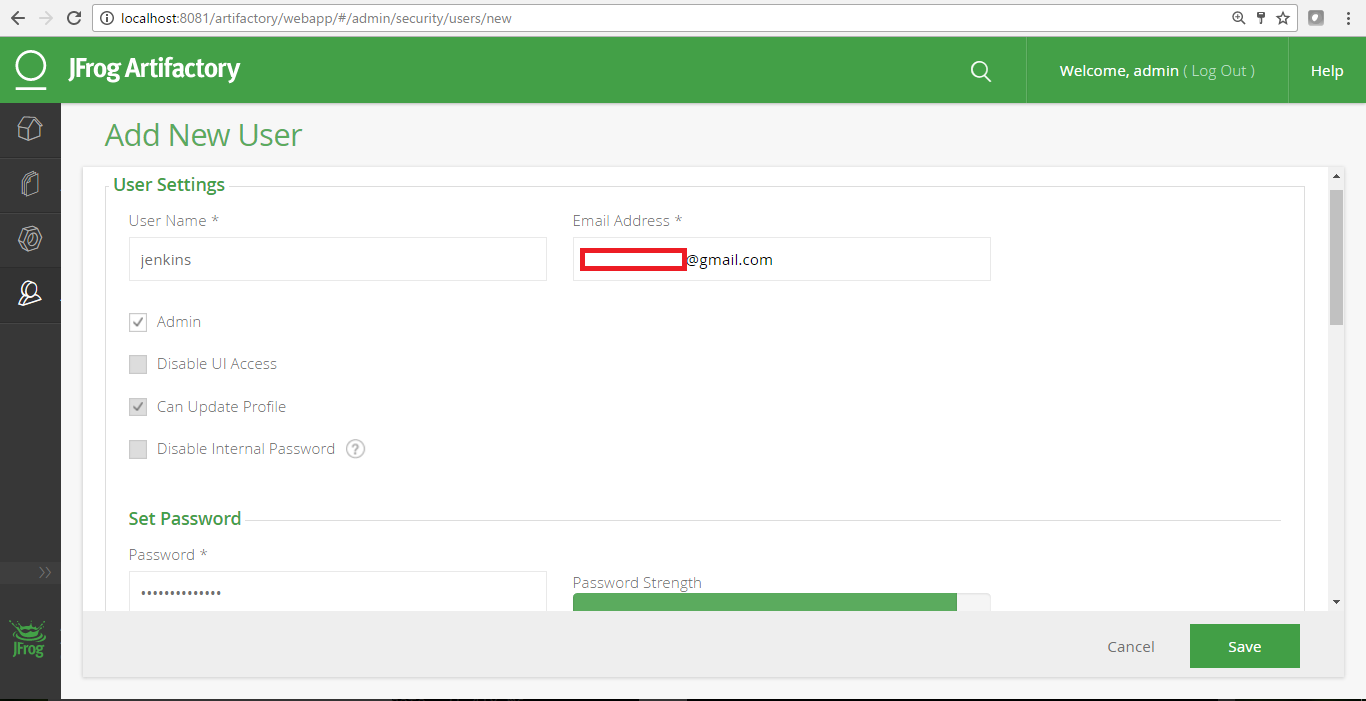The image size is (1366, 701).
Task: Click the site info icon in address bar
Action: [x=108, y=18]
